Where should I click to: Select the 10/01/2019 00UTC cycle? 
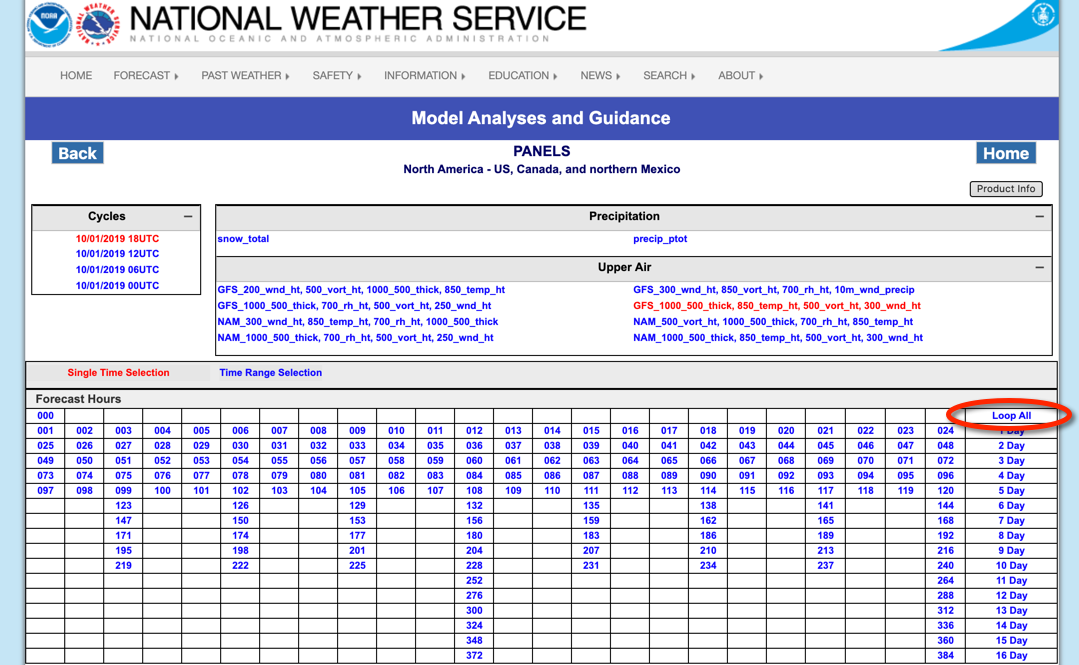pyautogui.click(x=117, y=286)
